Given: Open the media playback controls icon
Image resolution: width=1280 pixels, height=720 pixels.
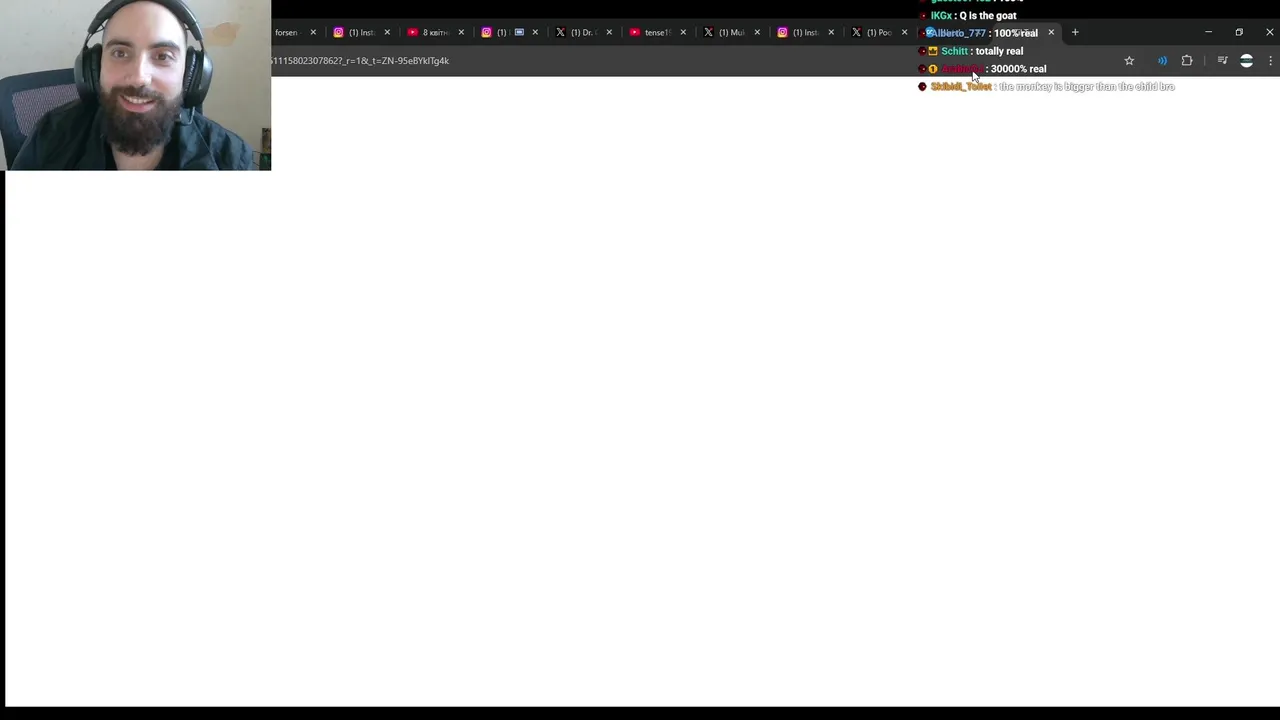Looking at the screenshot, I should 1222,61.
